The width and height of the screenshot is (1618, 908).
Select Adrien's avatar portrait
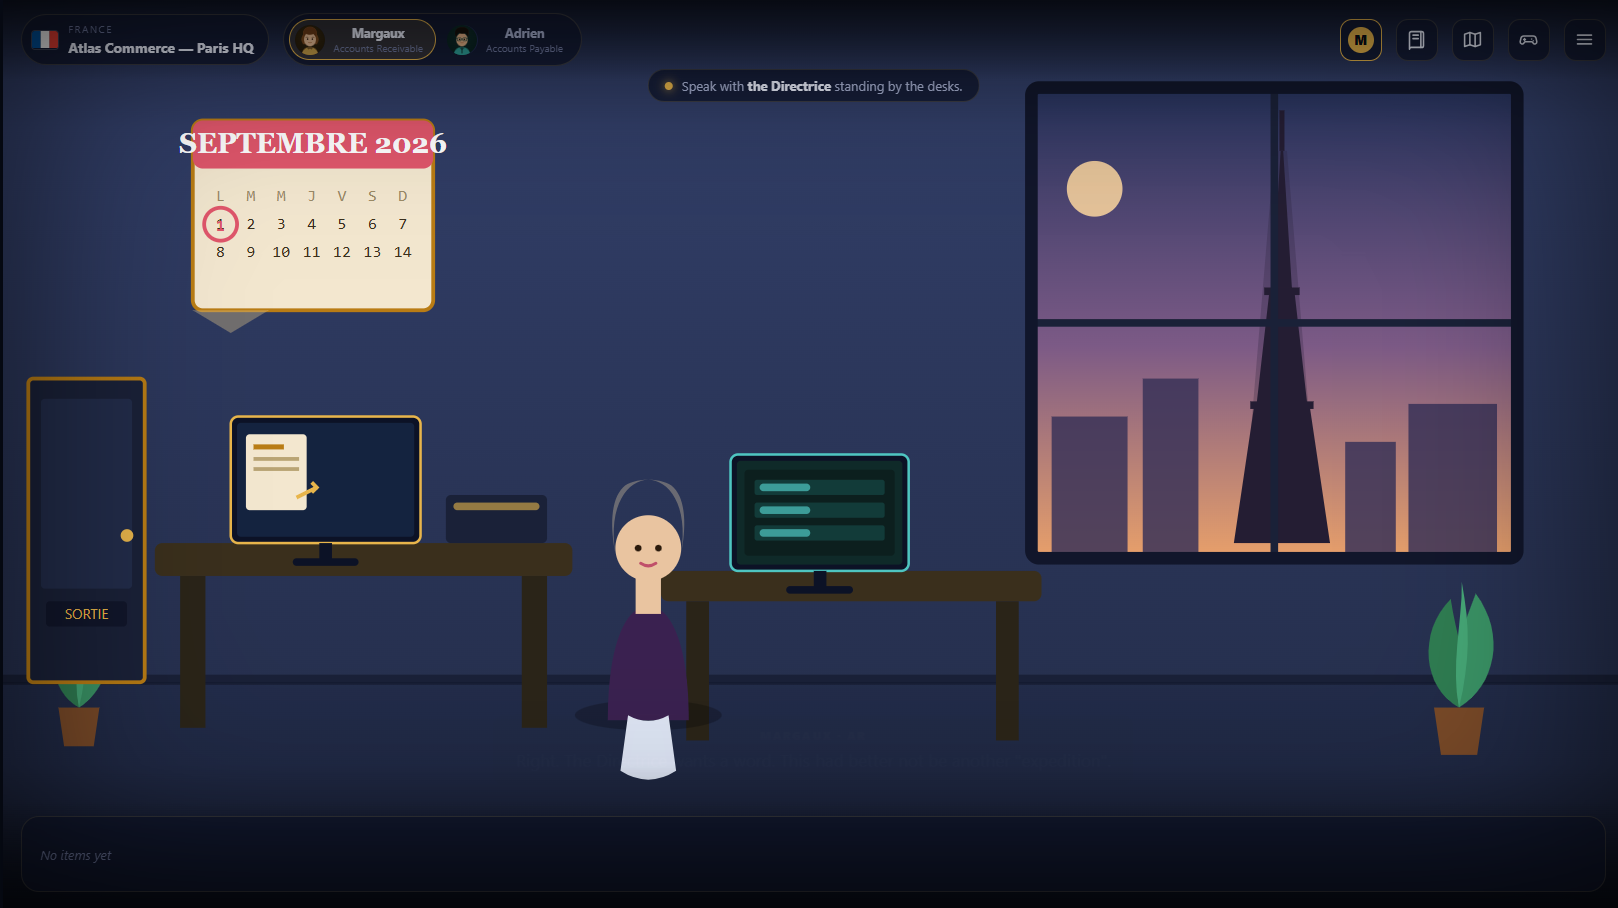click(x=462, y=40)
